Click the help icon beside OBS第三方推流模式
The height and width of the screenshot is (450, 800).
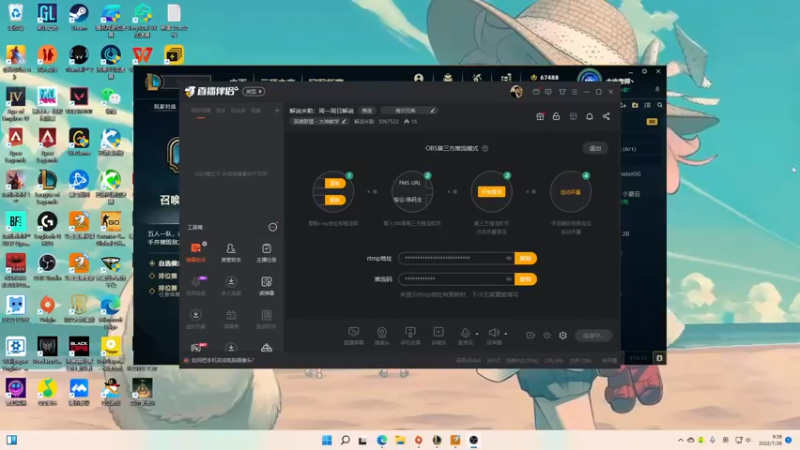pyautogui.click(x=485, y=148)
